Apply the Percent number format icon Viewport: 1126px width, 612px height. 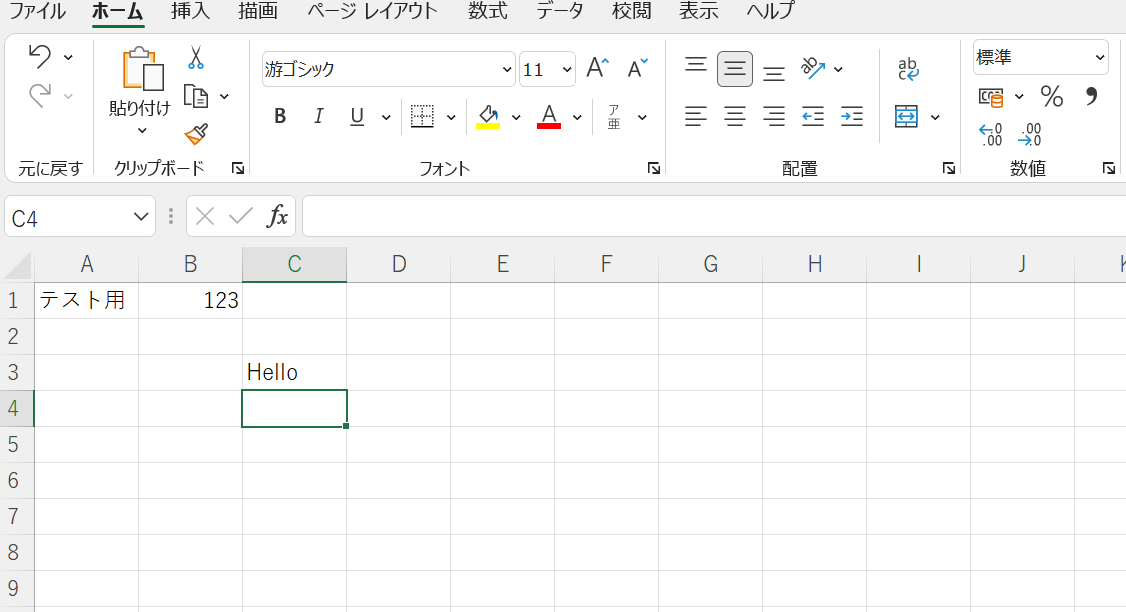pyautogui.click(x=1051, y=96)
